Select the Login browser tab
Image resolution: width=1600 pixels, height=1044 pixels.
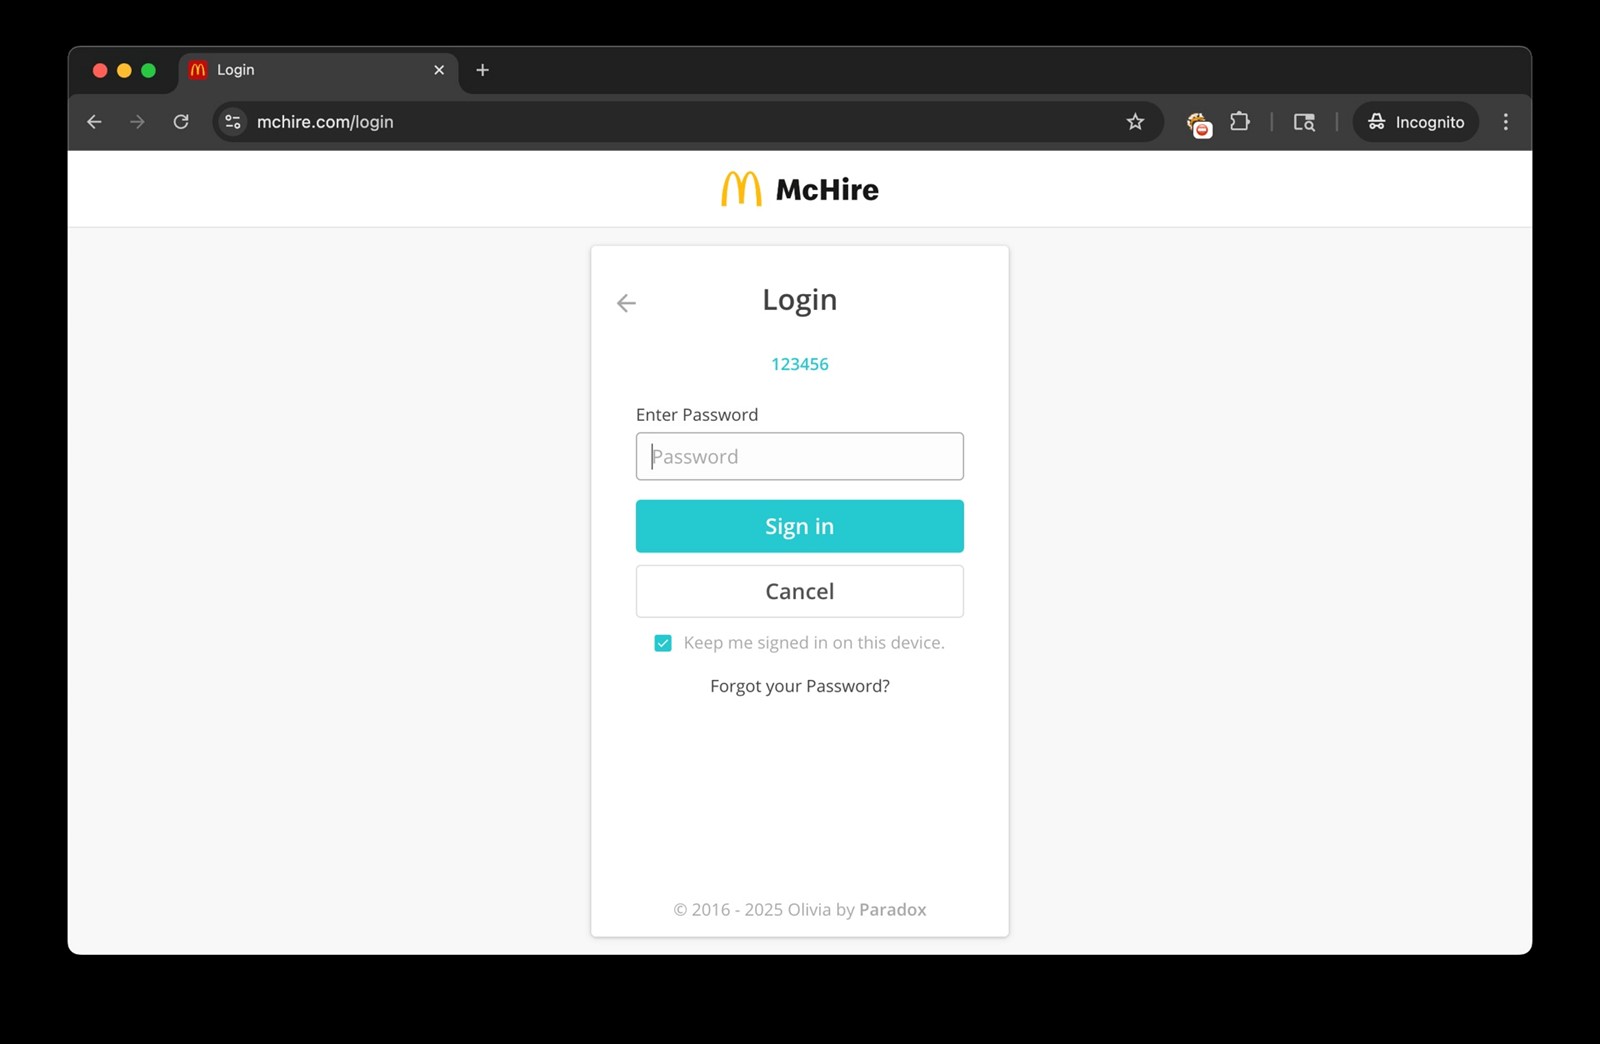tap(318, 70)
